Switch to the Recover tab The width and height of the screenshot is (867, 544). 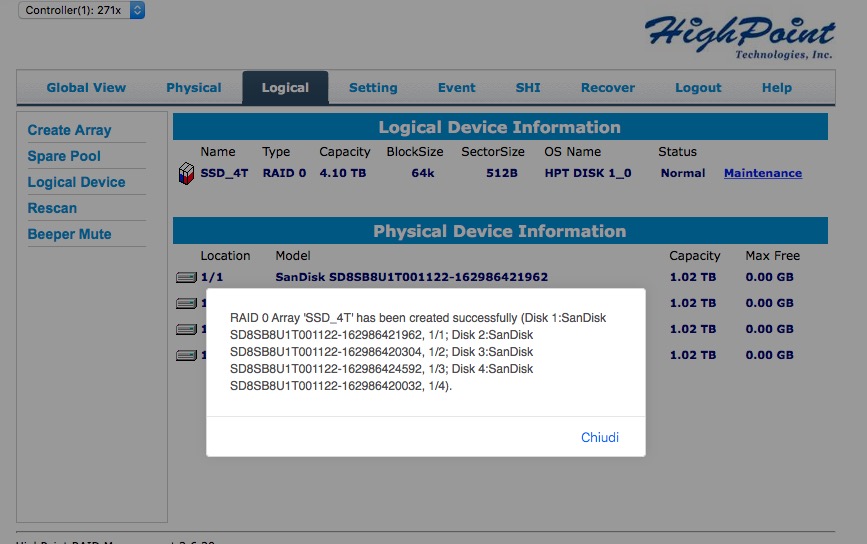608,88
